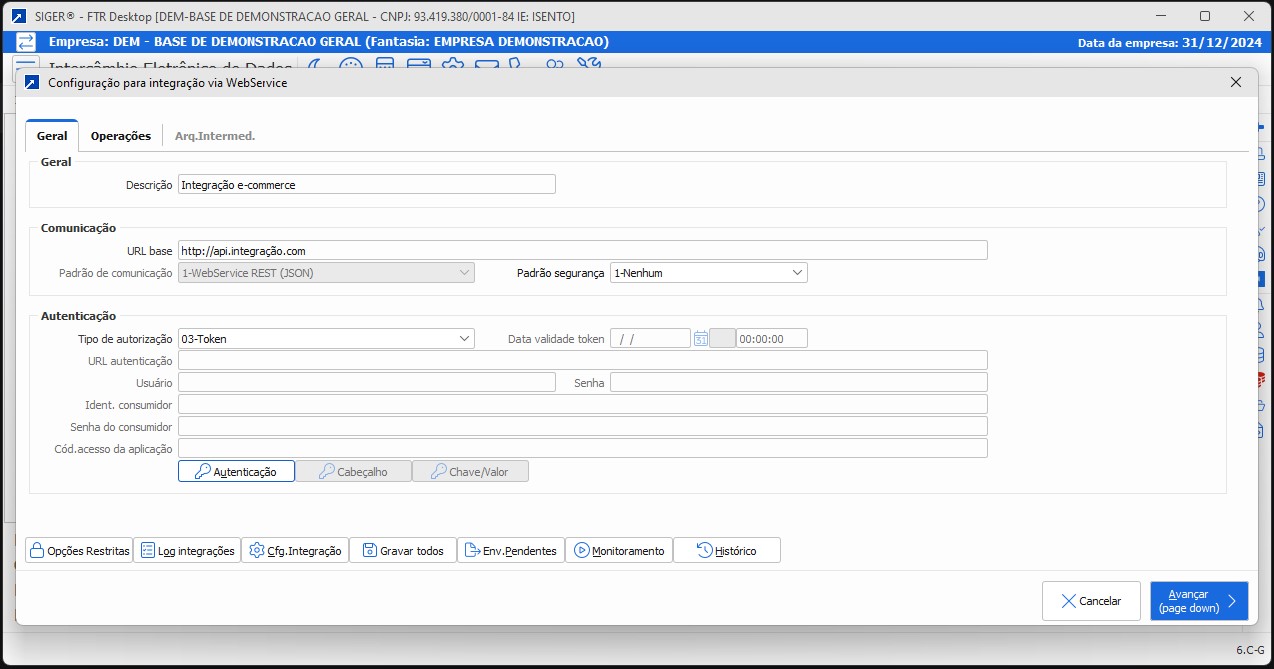
Task: Expand the Tipo de autorização dropdown
Action: tap(464, 339)
